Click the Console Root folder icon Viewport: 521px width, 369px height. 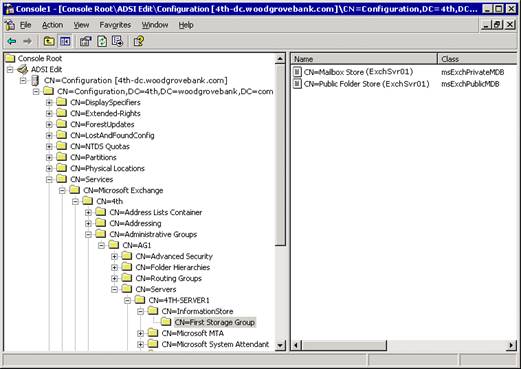point(10,58)
